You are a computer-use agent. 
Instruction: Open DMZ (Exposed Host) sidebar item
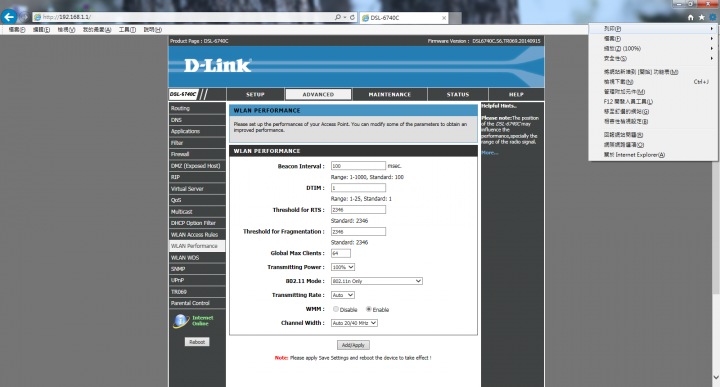point(197,166)
